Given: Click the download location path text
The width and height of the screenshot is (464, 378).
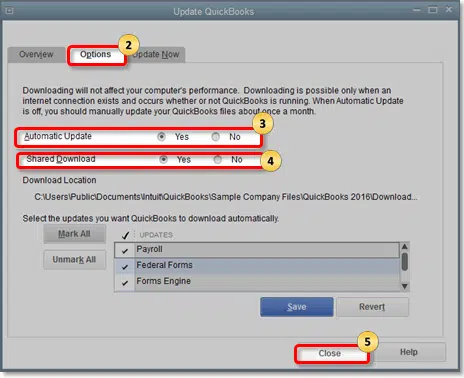Looking at the screenshot, I should [x=226, y=197].
